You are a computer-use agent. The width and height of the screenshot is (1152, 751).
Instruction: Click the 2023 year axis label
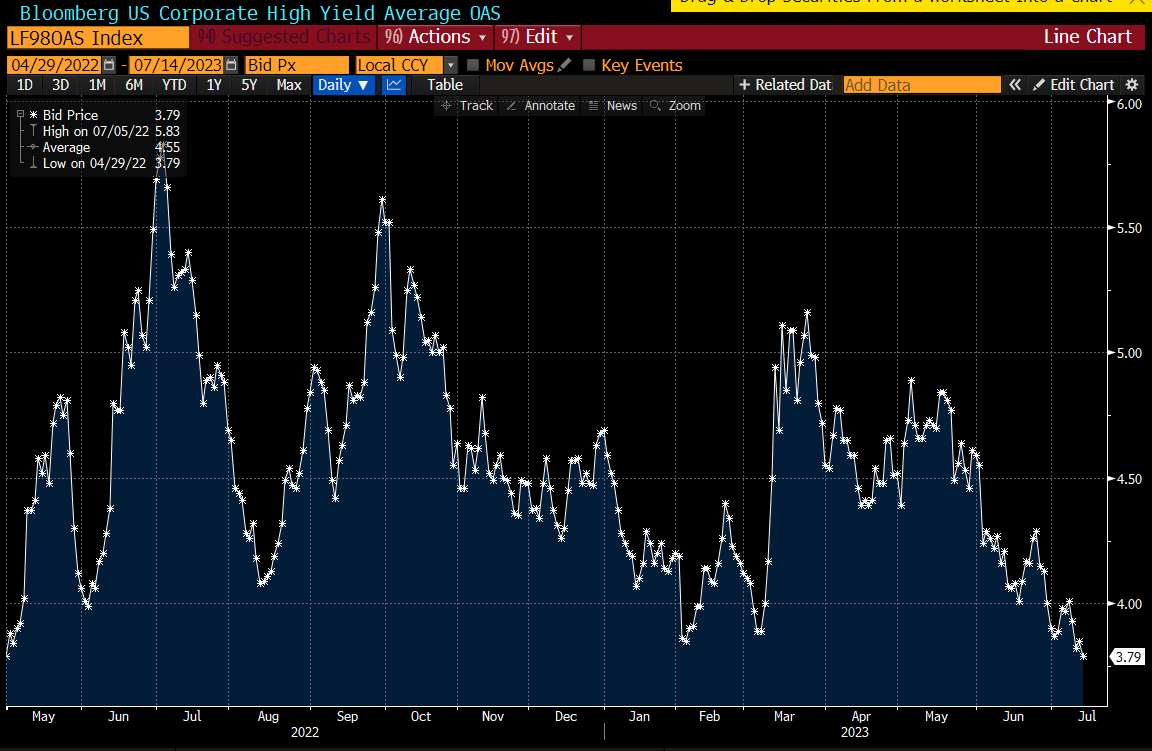854,733
